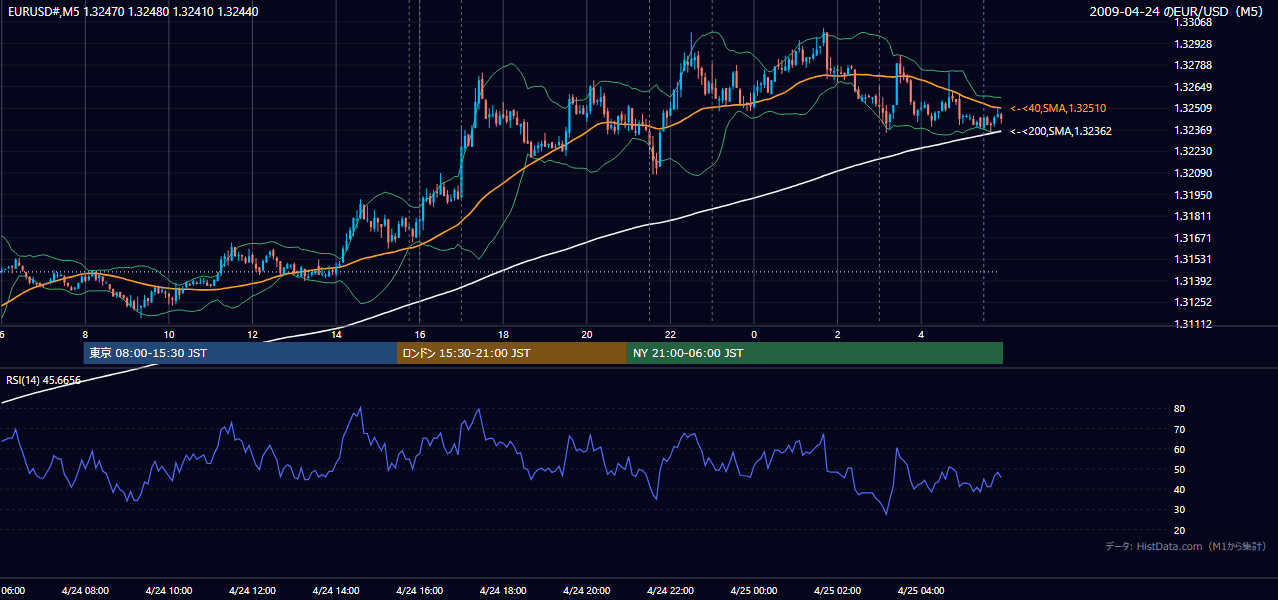Click the RSI 70 level label

point(1180,429)
